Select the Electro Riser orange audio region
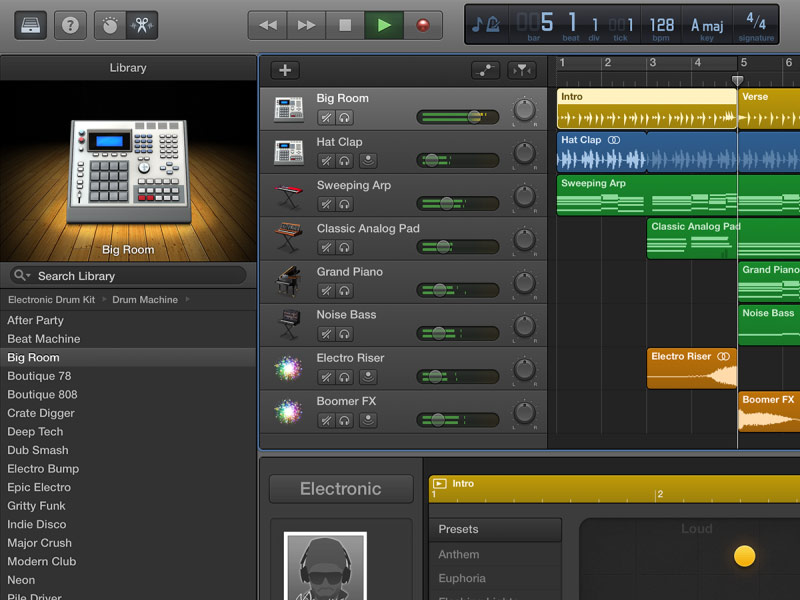This screenshot has height=600, width=800. [692, 368]
